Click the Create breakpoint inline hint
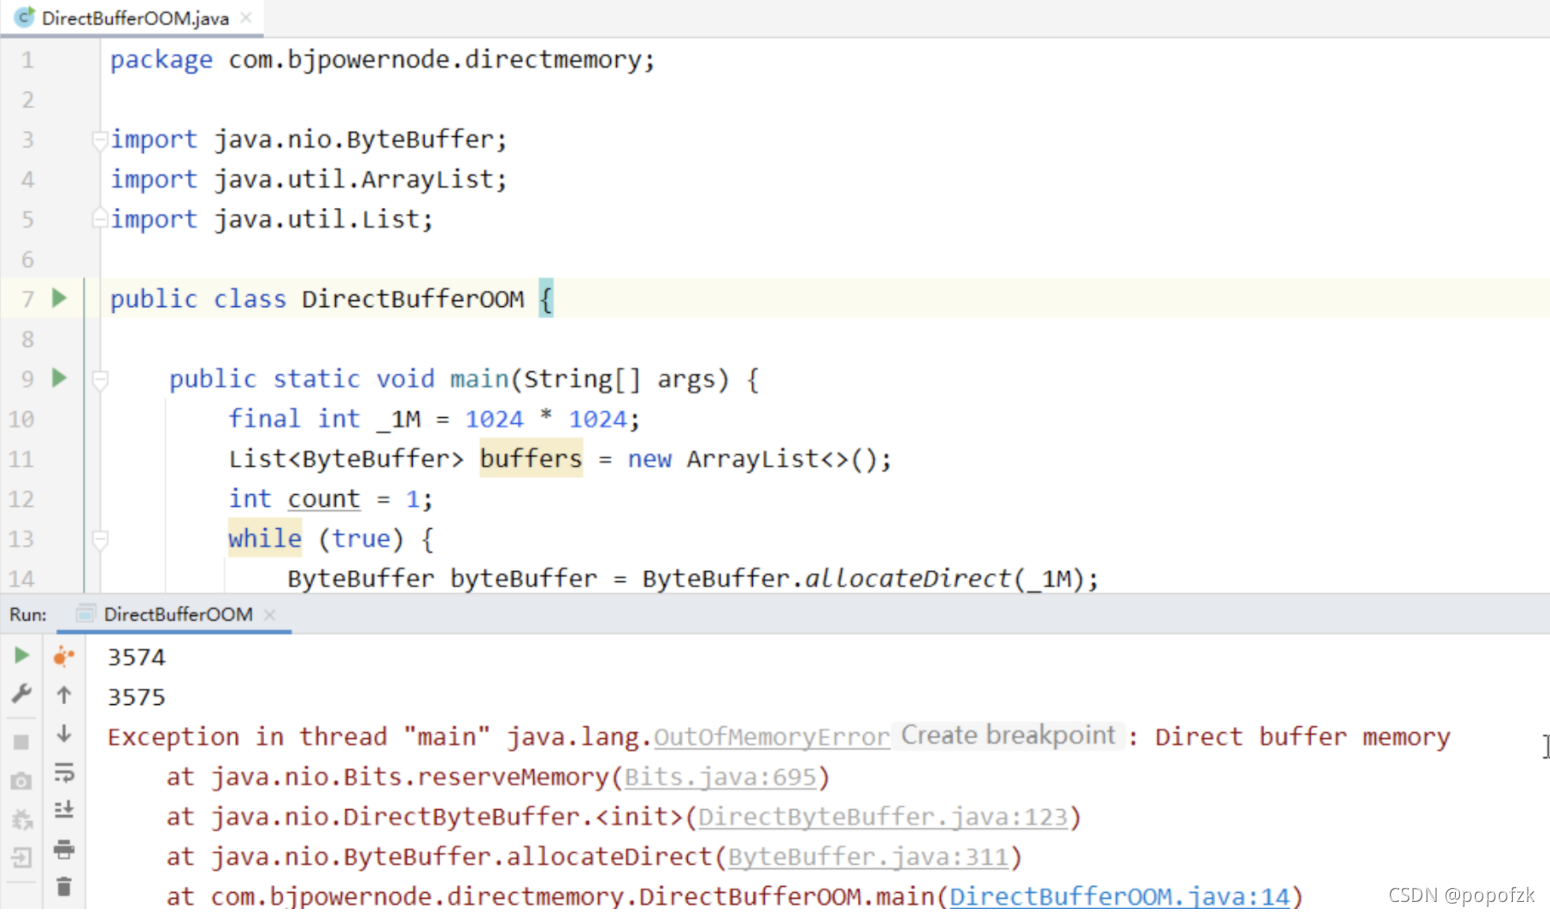The width and height of the screenshot is (1550, 916). click(1008, 735)
